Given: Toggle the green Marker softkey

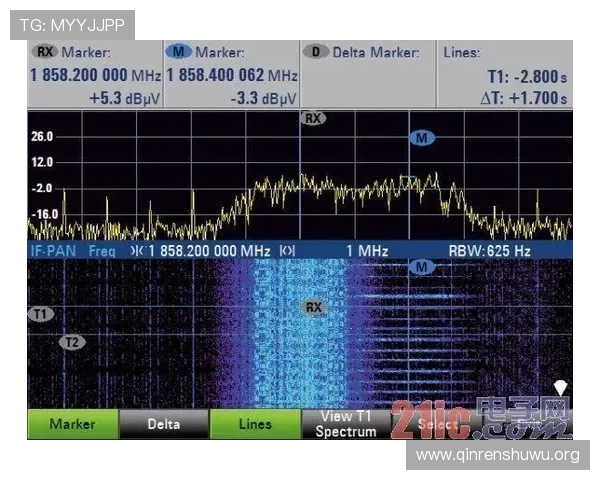Looking at the screenshot, I should [x=72, y=424].
